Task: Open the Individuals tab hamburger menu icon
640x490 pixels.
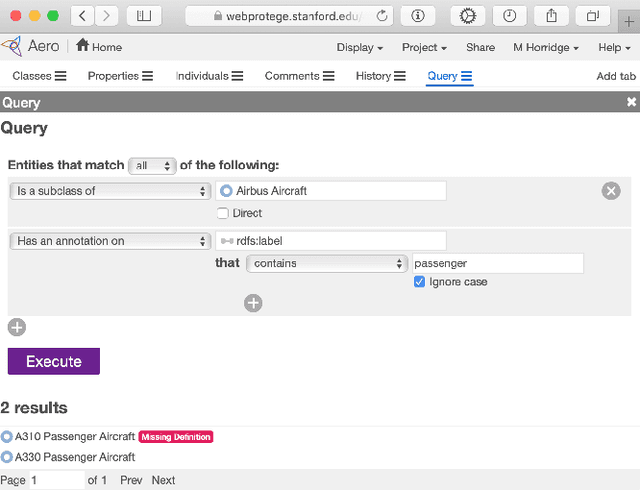Action: [237, 76]
